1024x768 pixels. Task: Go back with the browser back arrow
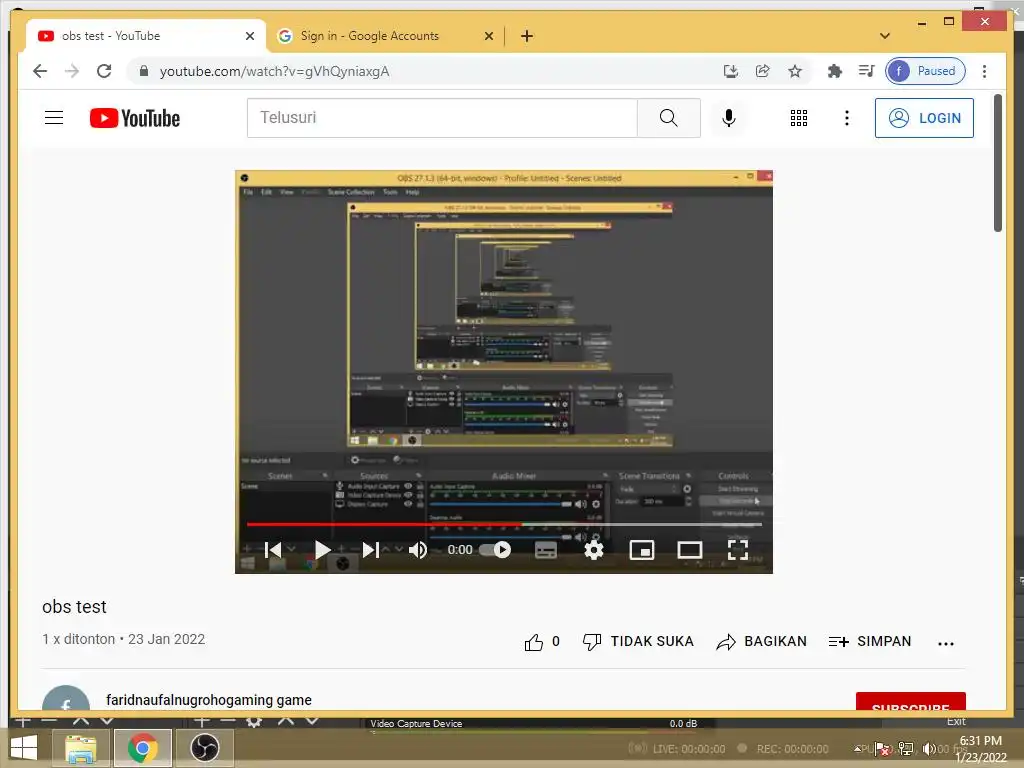(40, 71)
